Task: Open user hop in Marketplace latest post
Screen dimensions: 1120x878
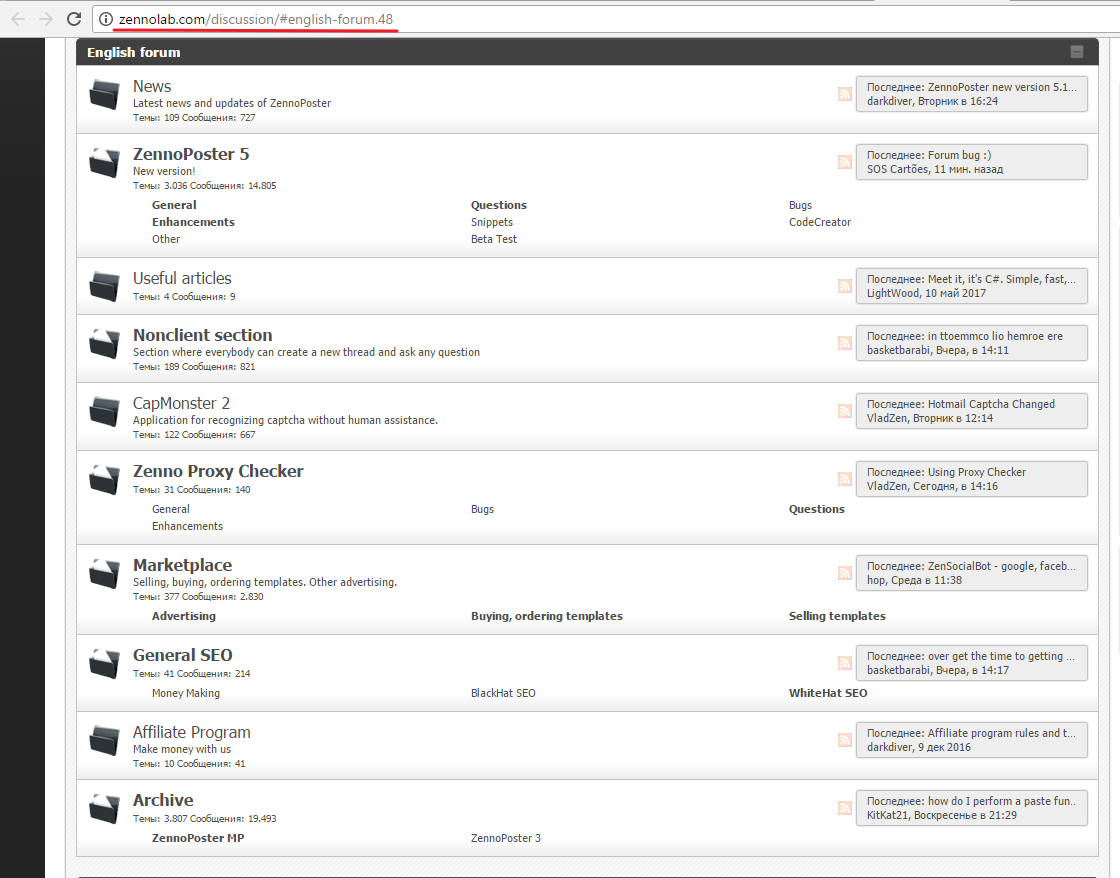Action: click(x=876, y=580)
